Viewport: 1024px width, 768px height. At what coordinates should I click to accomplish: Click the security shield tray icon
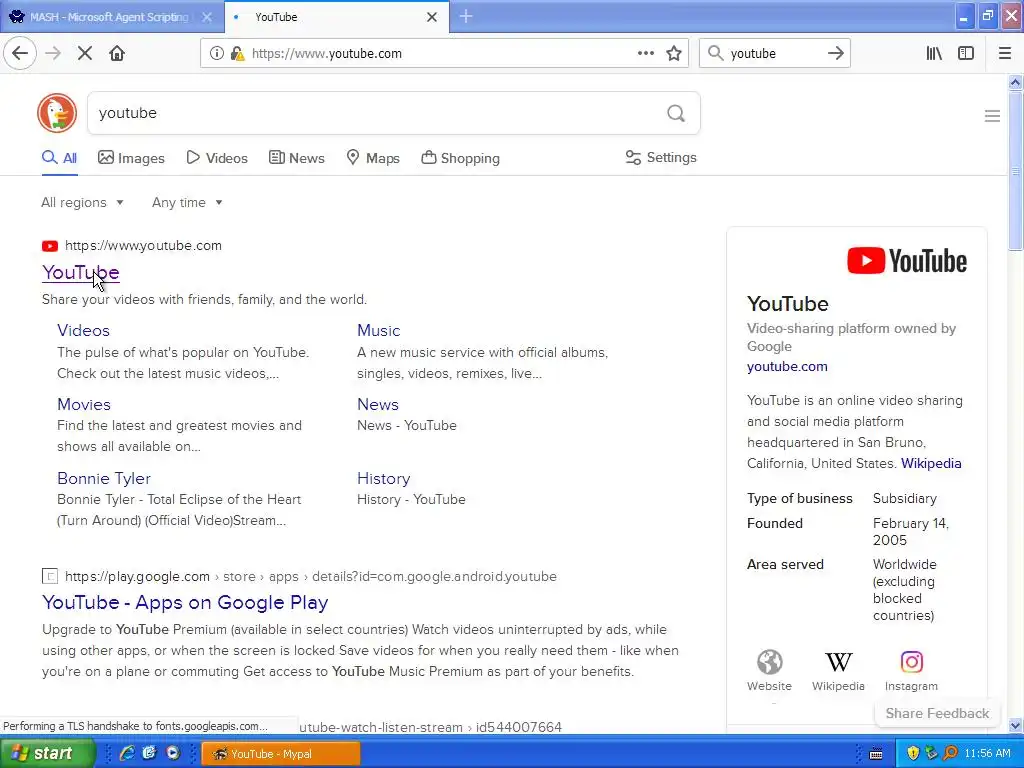(913, 753)
